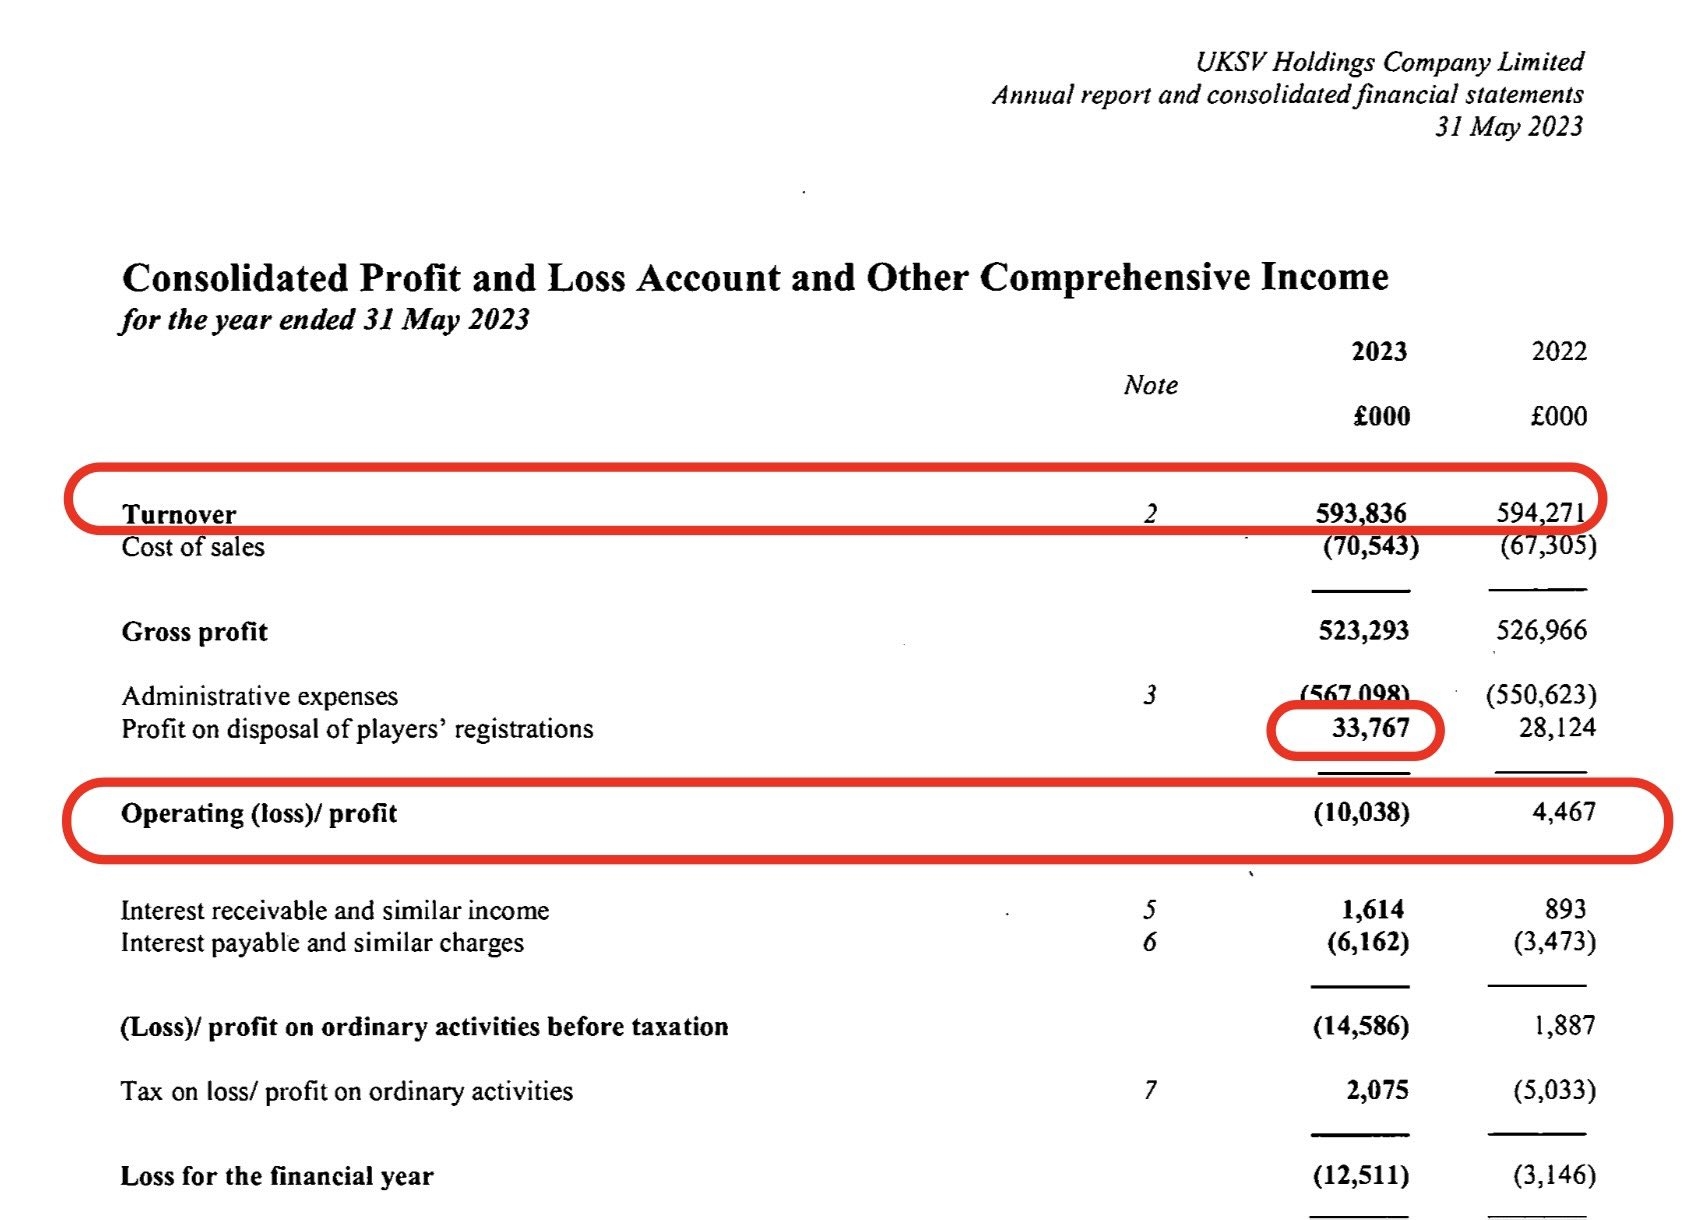Screen dimensions: 1706x1220
Task: Click the 2022 operating profit 4,467
Action: coord(1564,811)
